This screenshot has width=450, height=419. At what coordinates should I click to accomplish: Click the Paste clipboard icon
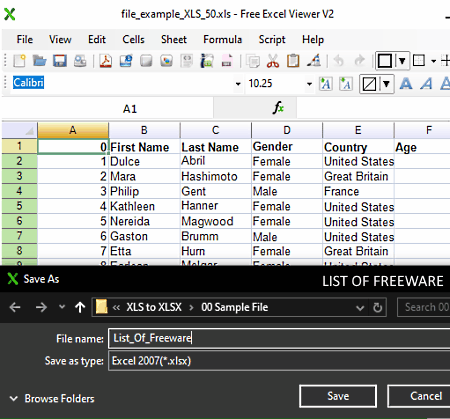click(x=293, y=61)
